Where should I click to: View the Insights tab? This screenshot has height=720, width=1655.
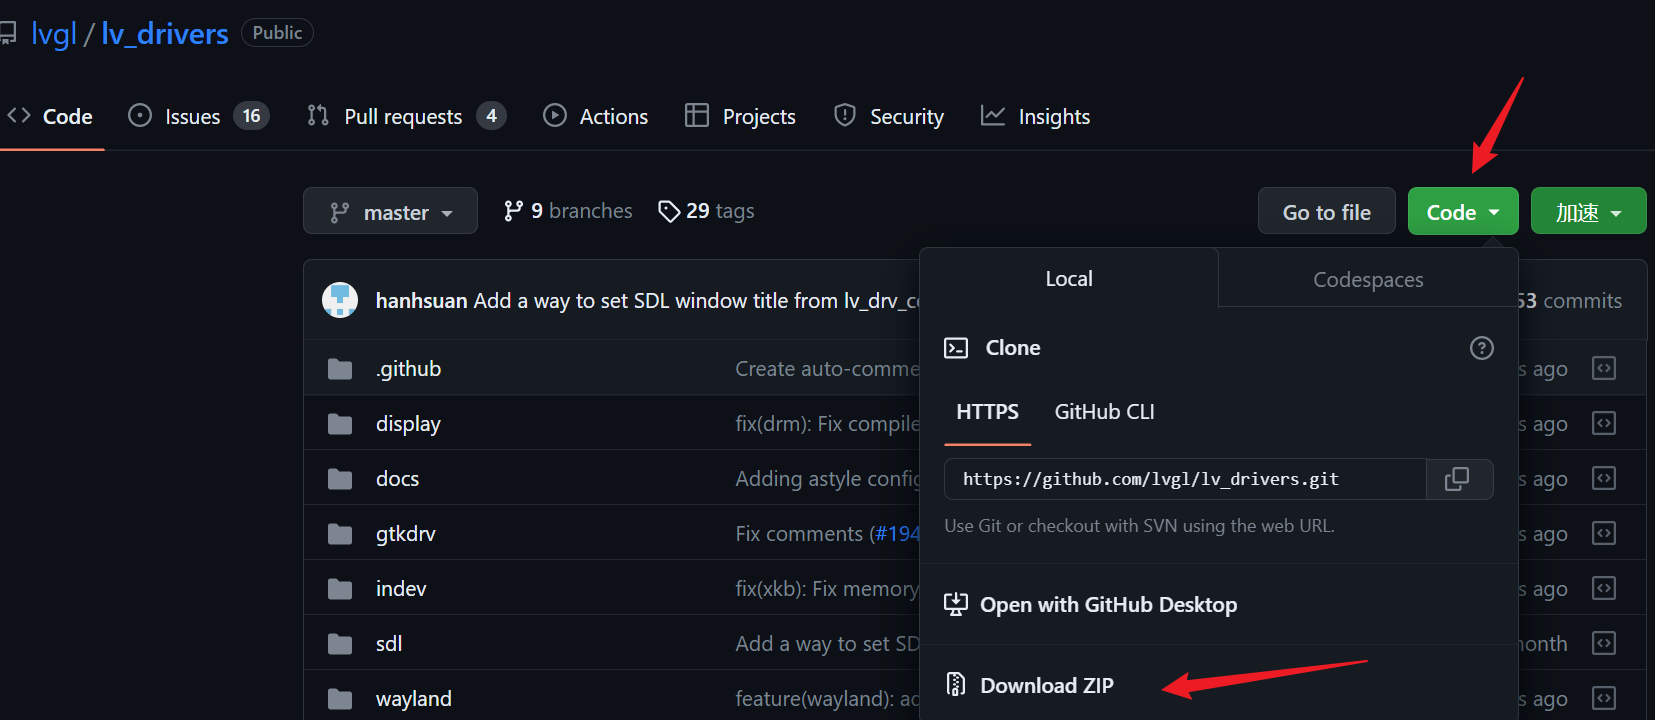point(1035,116)
